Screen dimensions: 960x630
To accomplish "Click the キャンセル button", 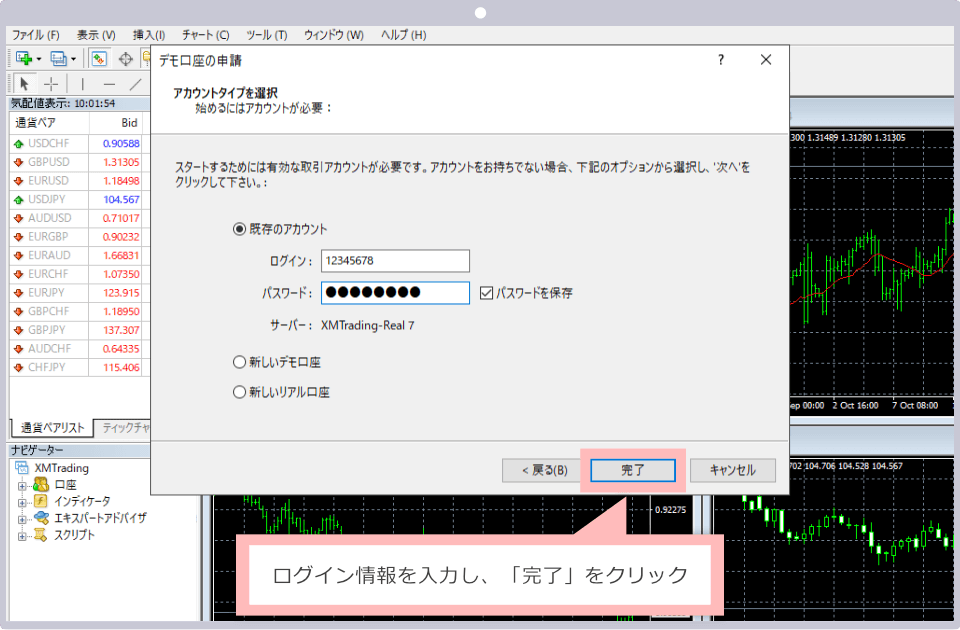I will (x=731, y=470).
